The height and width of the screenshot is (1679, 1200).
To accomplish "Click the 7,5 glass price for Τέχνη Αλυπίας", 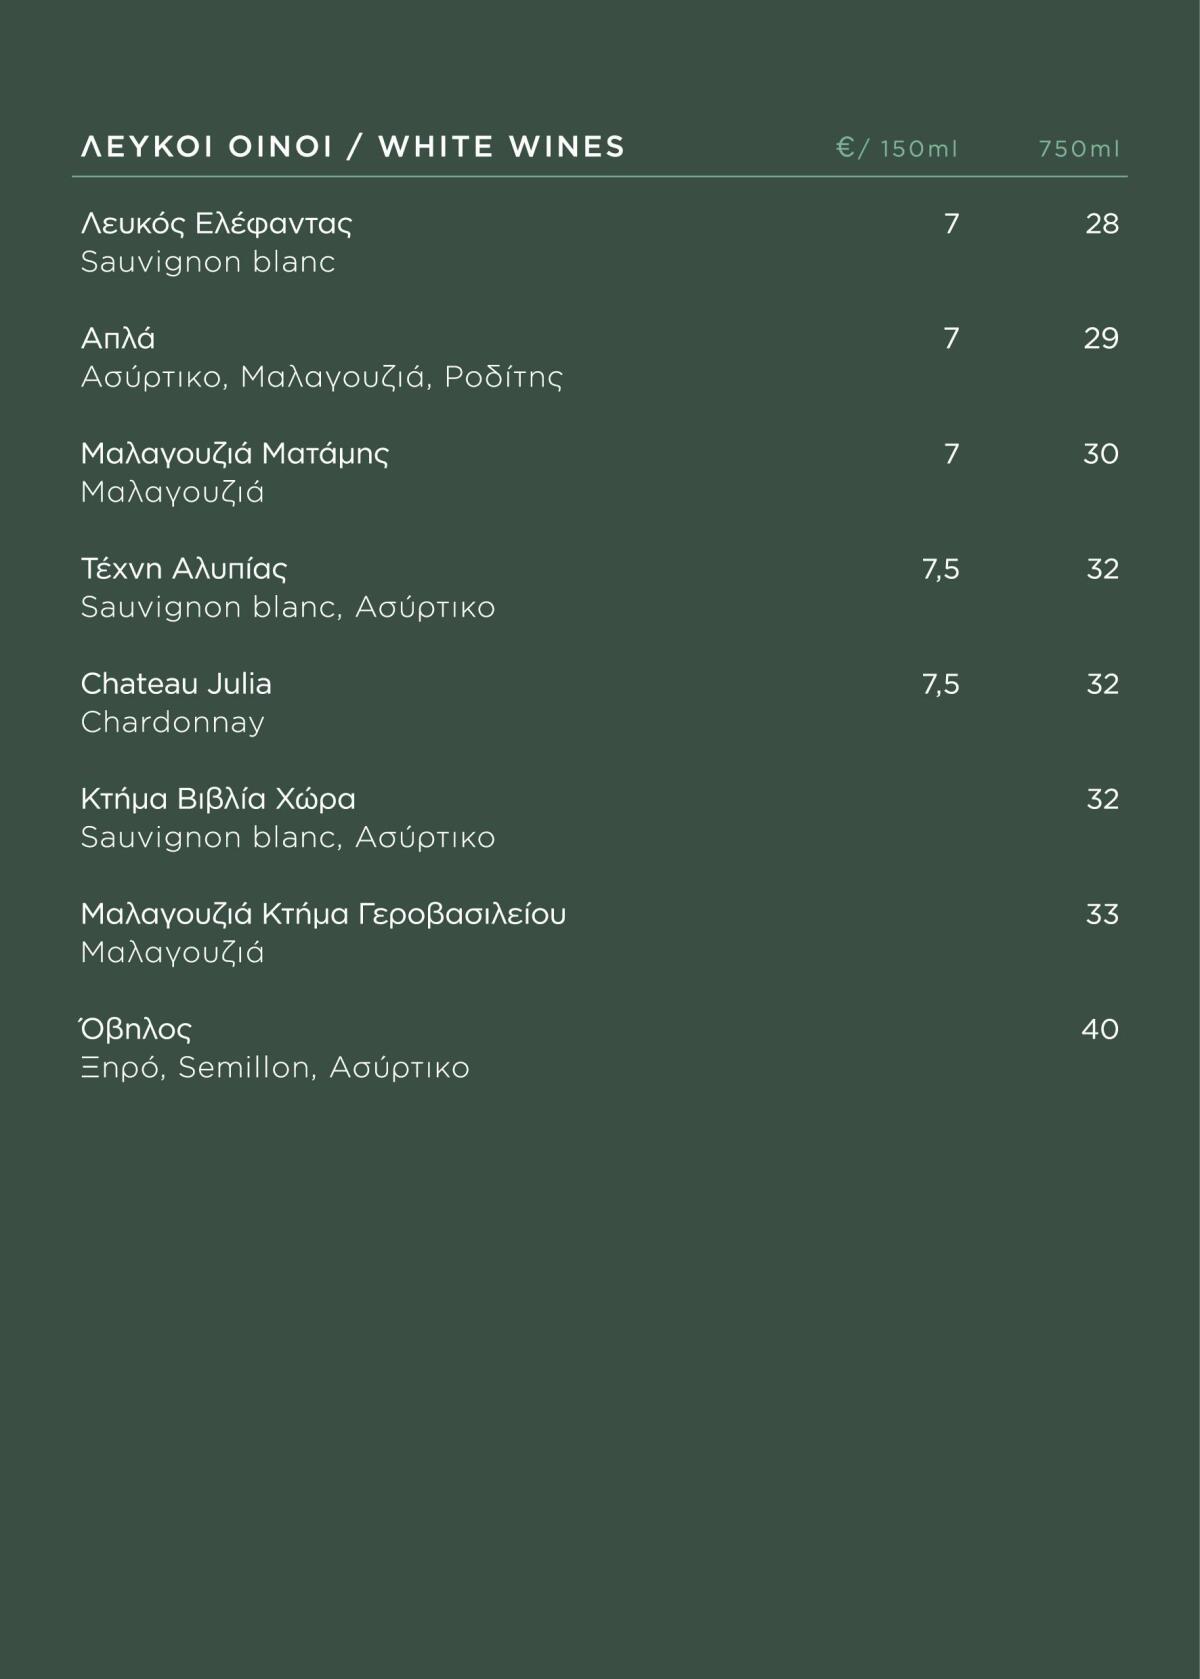I will (x=940, y=569).
